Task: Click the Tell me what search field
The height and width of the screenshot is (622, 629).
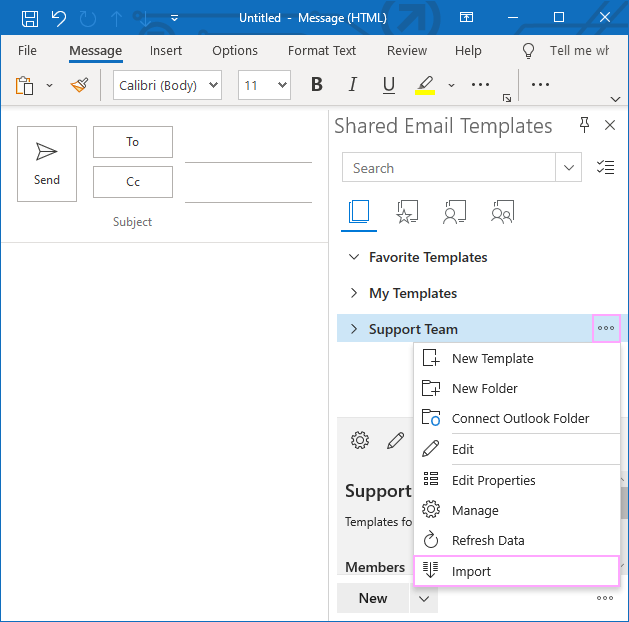Action: (x=579, y=51)
